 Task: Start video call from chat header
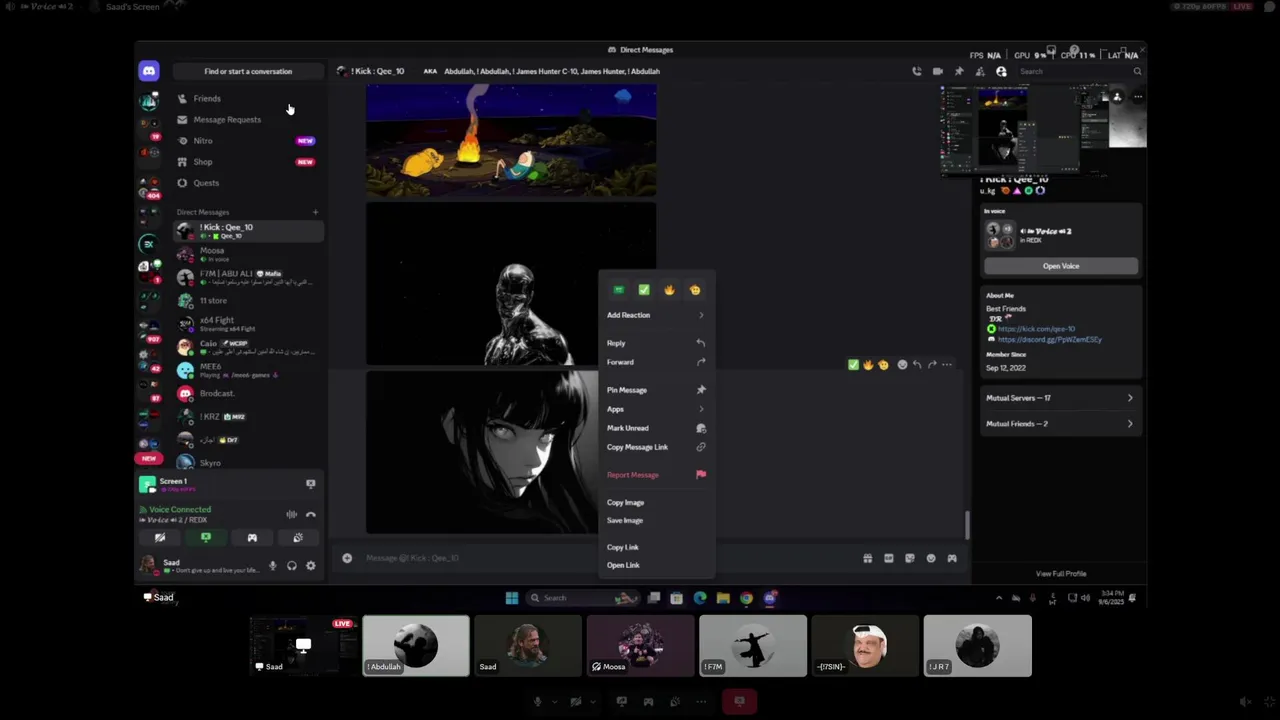pos(937,71)
